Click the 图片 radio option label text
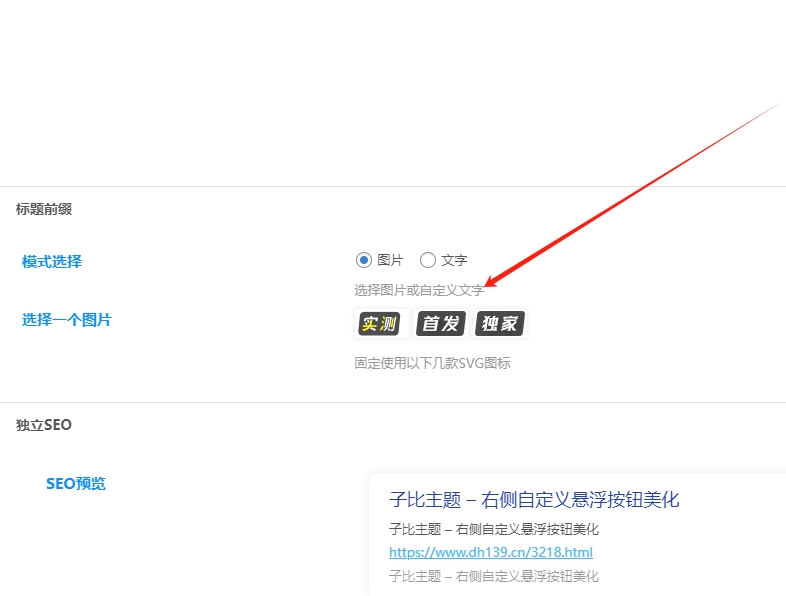This screenshot has height=596, width=786. coord(390,260)
